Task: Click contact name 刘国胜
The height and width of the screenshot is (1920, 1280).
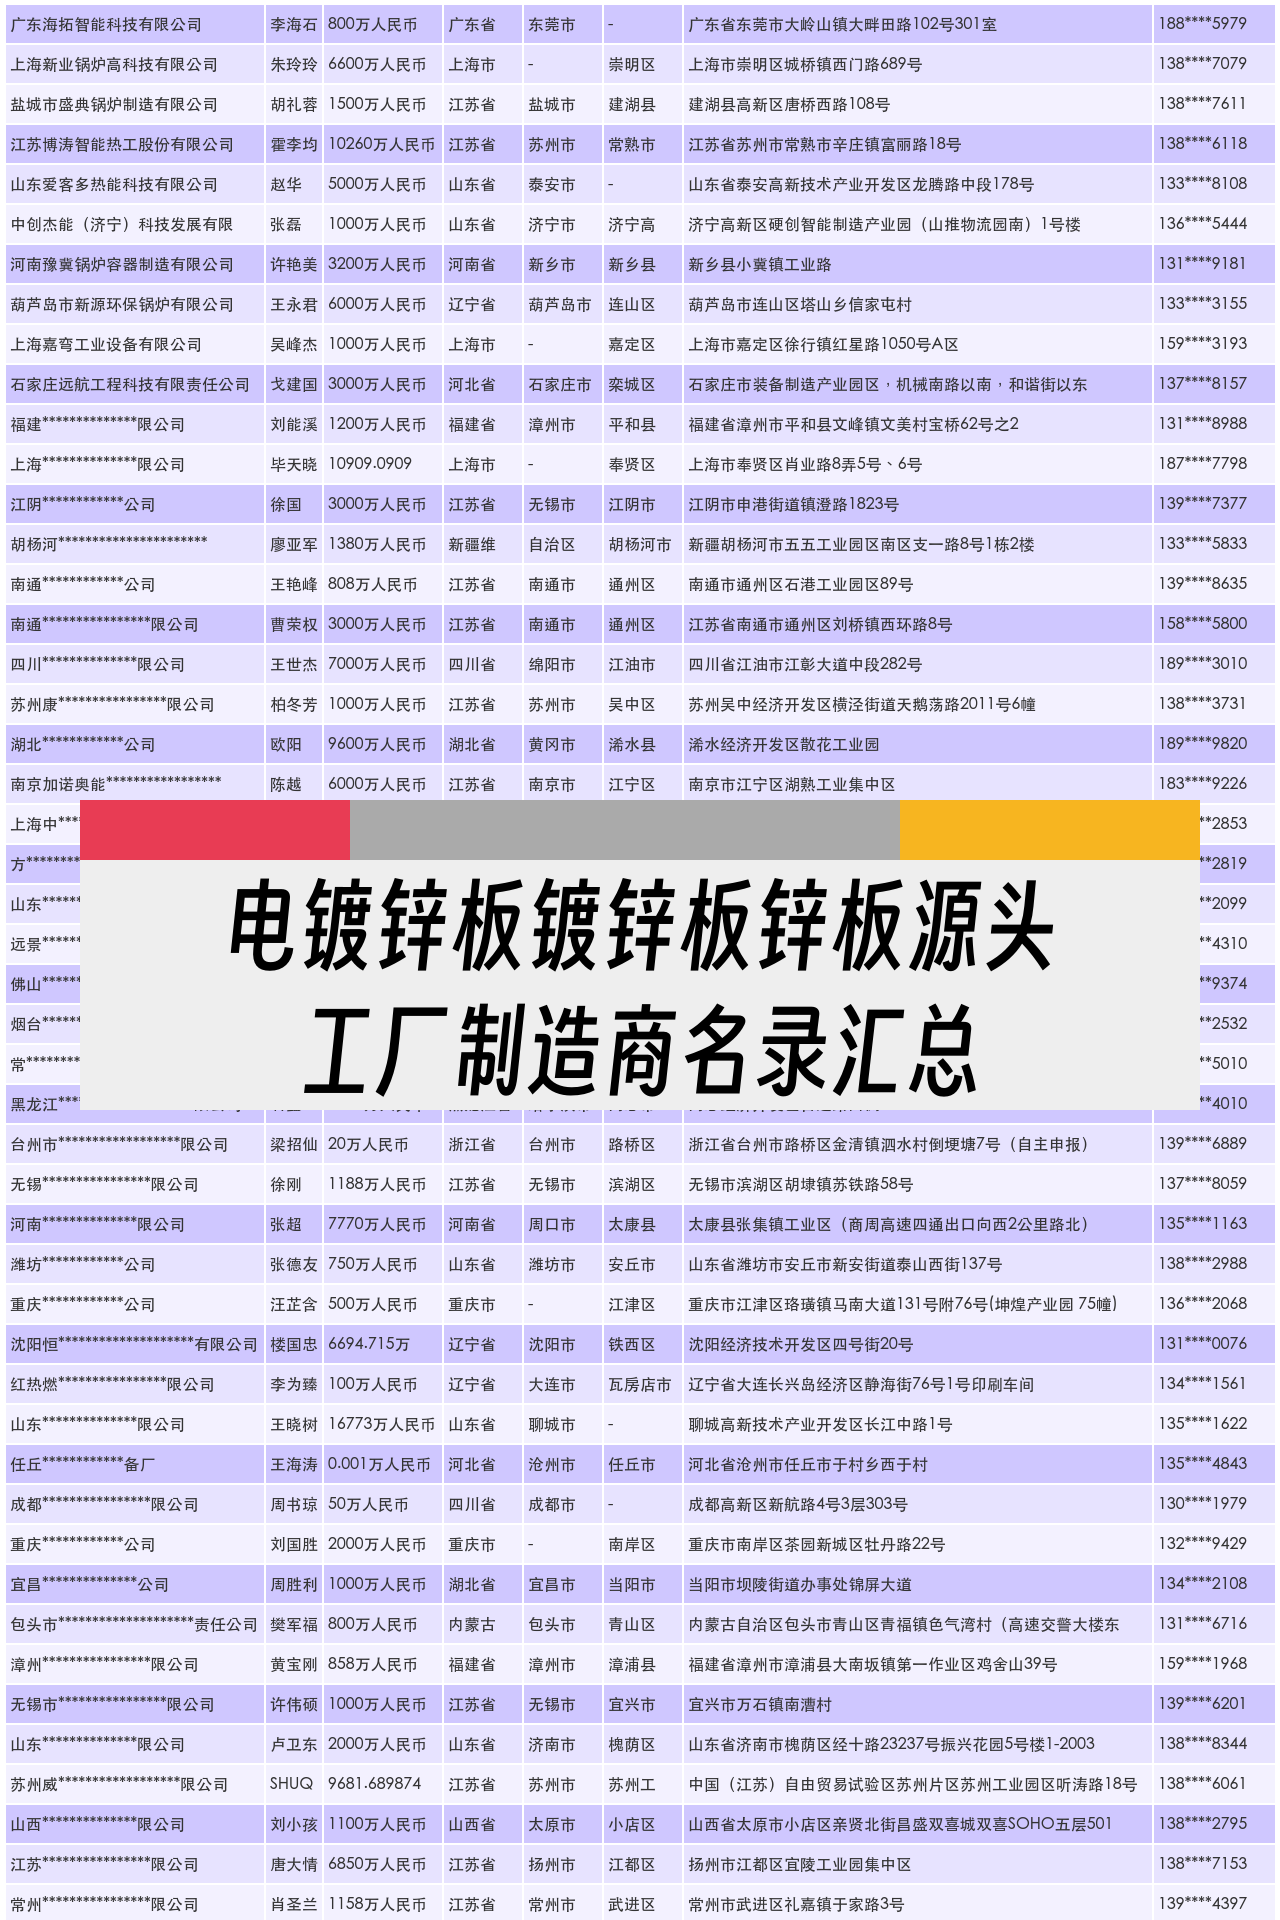Action: tap(293, 1544)
